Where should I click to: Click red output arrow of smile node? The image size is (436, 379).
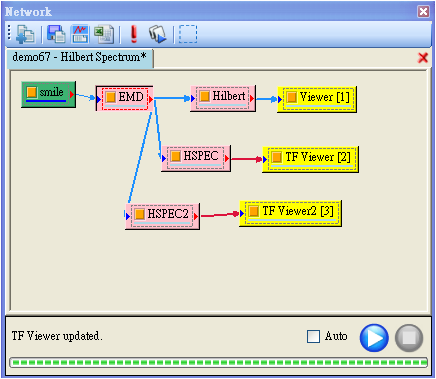point(72,95)
